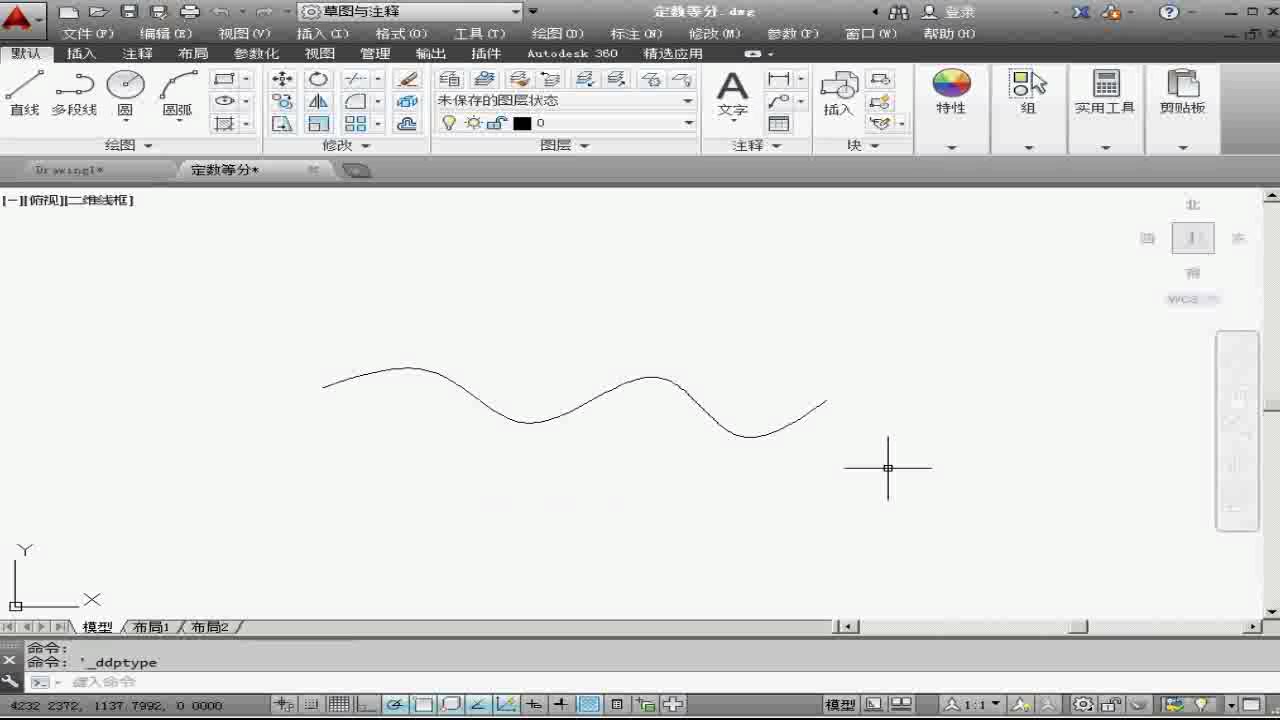The height and width of the screenshot is (720, 1280).
Task: Expand the 绘图 panel
Action: coord(129,145)
